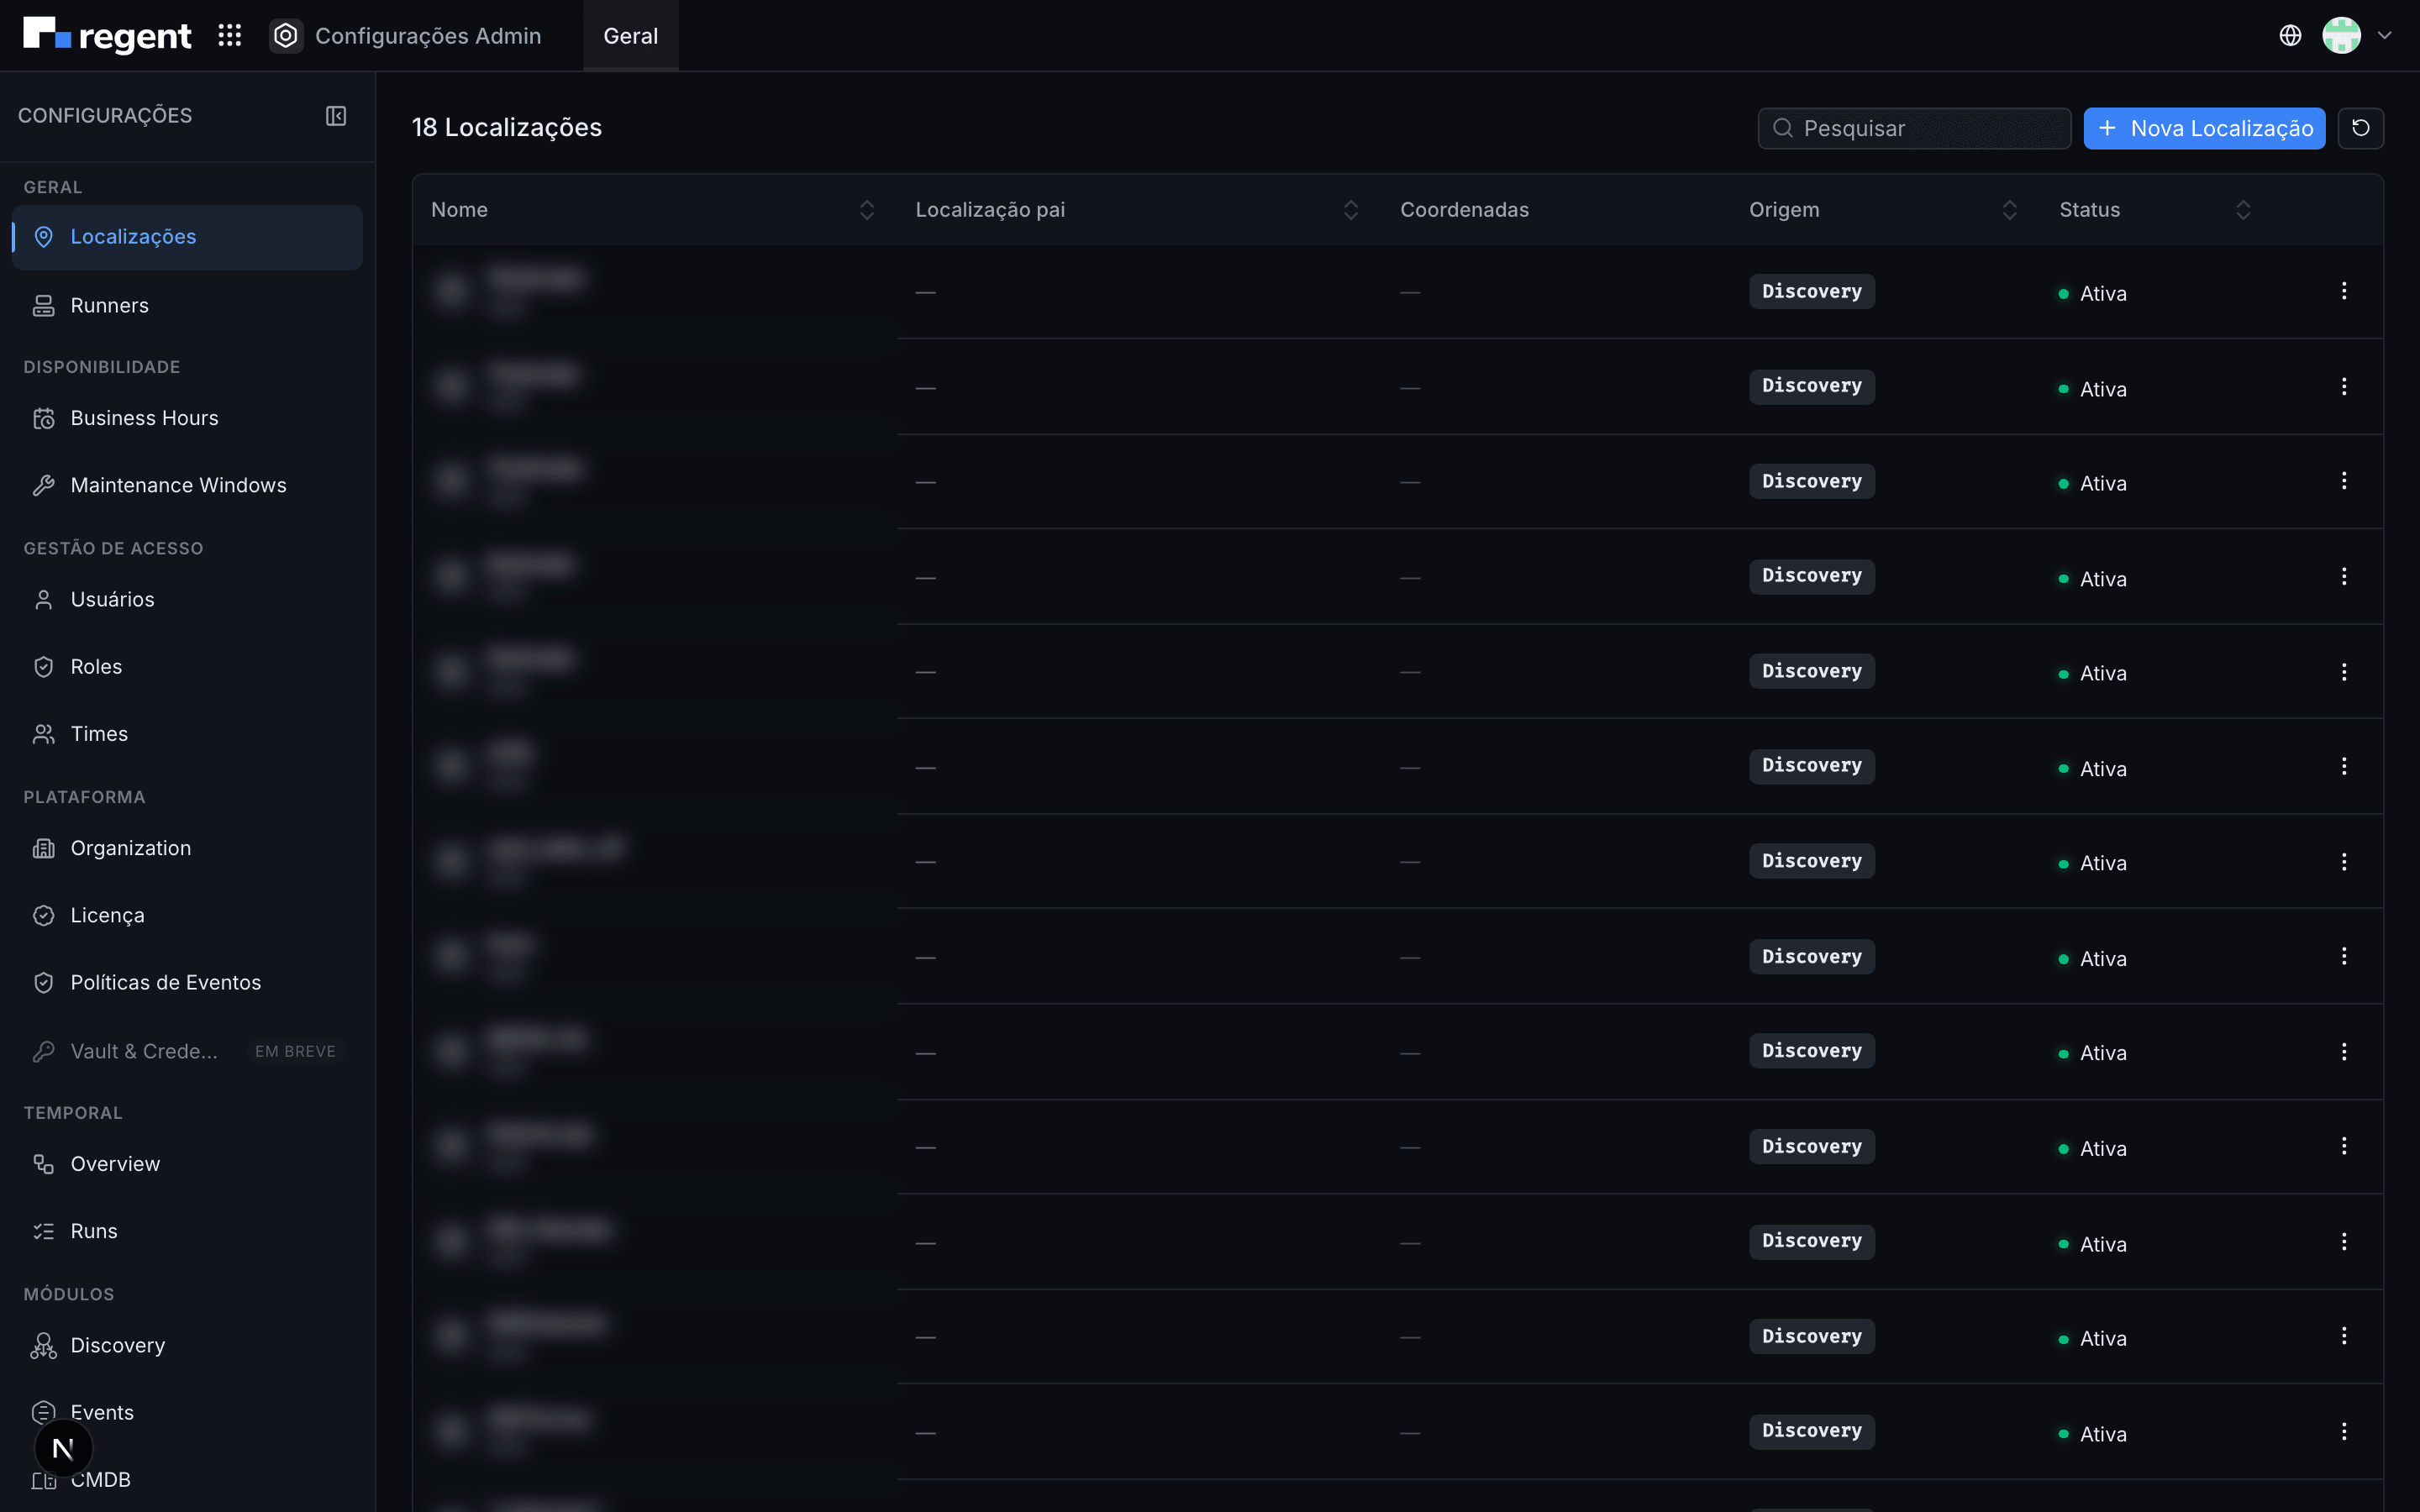Click the Roles shield icon

pyautogui.click(x=43, y=667)
